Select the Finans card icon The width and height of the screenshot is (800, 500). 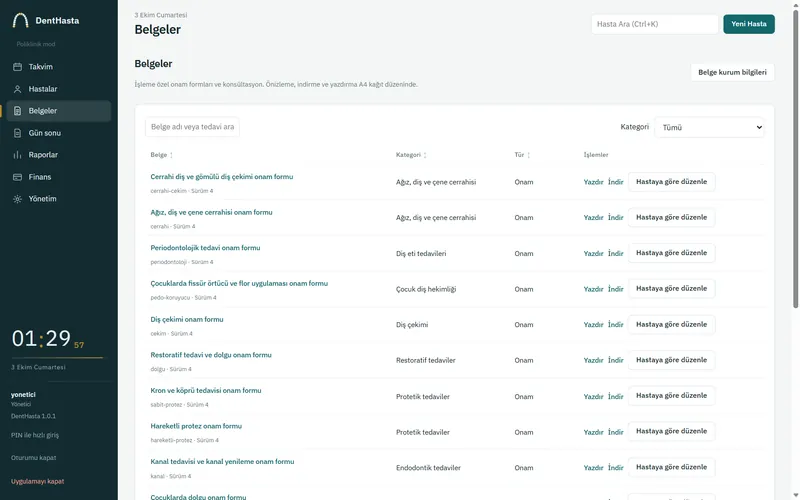tap(17, 177)
